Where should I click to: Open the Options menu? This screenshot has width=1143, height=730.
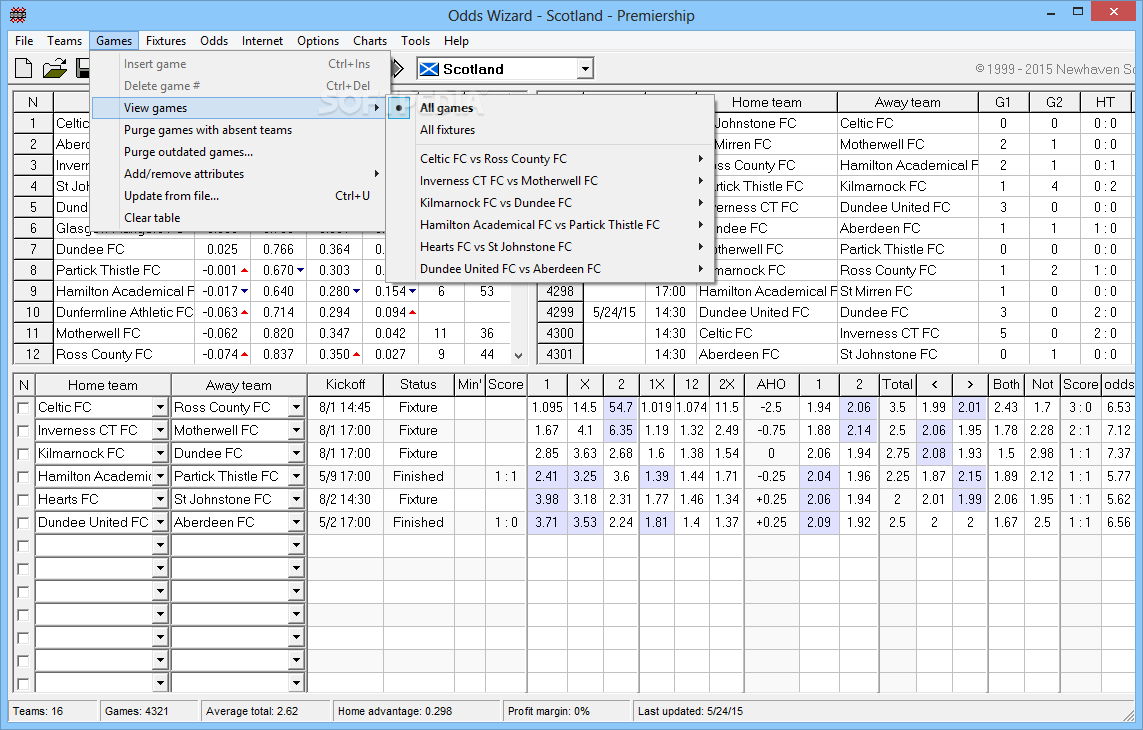[x=318, y=41]
